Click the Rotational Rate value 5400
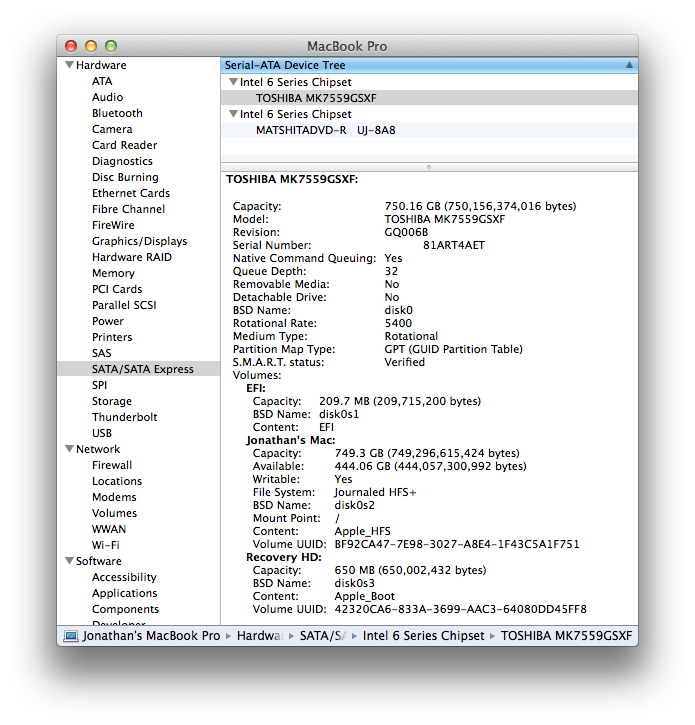Viewport: 695px width, 725px height. click(x=398, y=323)
